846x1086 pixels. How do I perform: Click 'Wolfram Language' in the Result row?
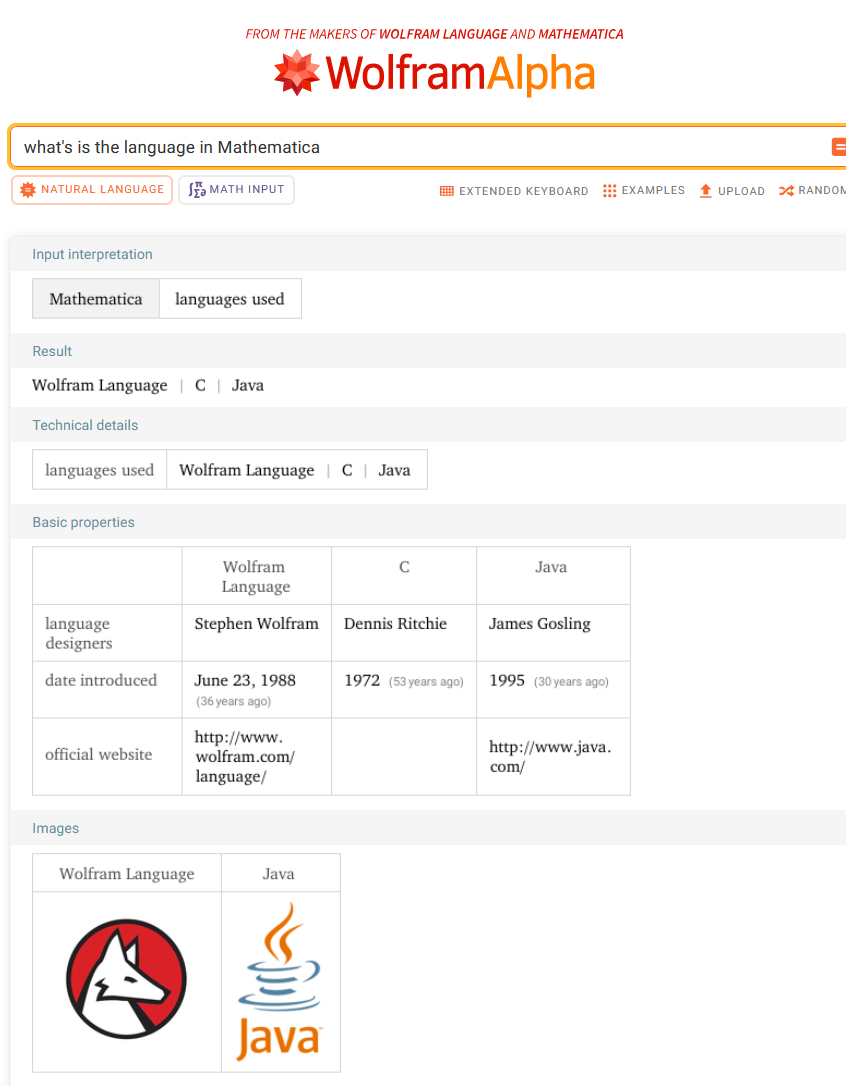(100, 385)
